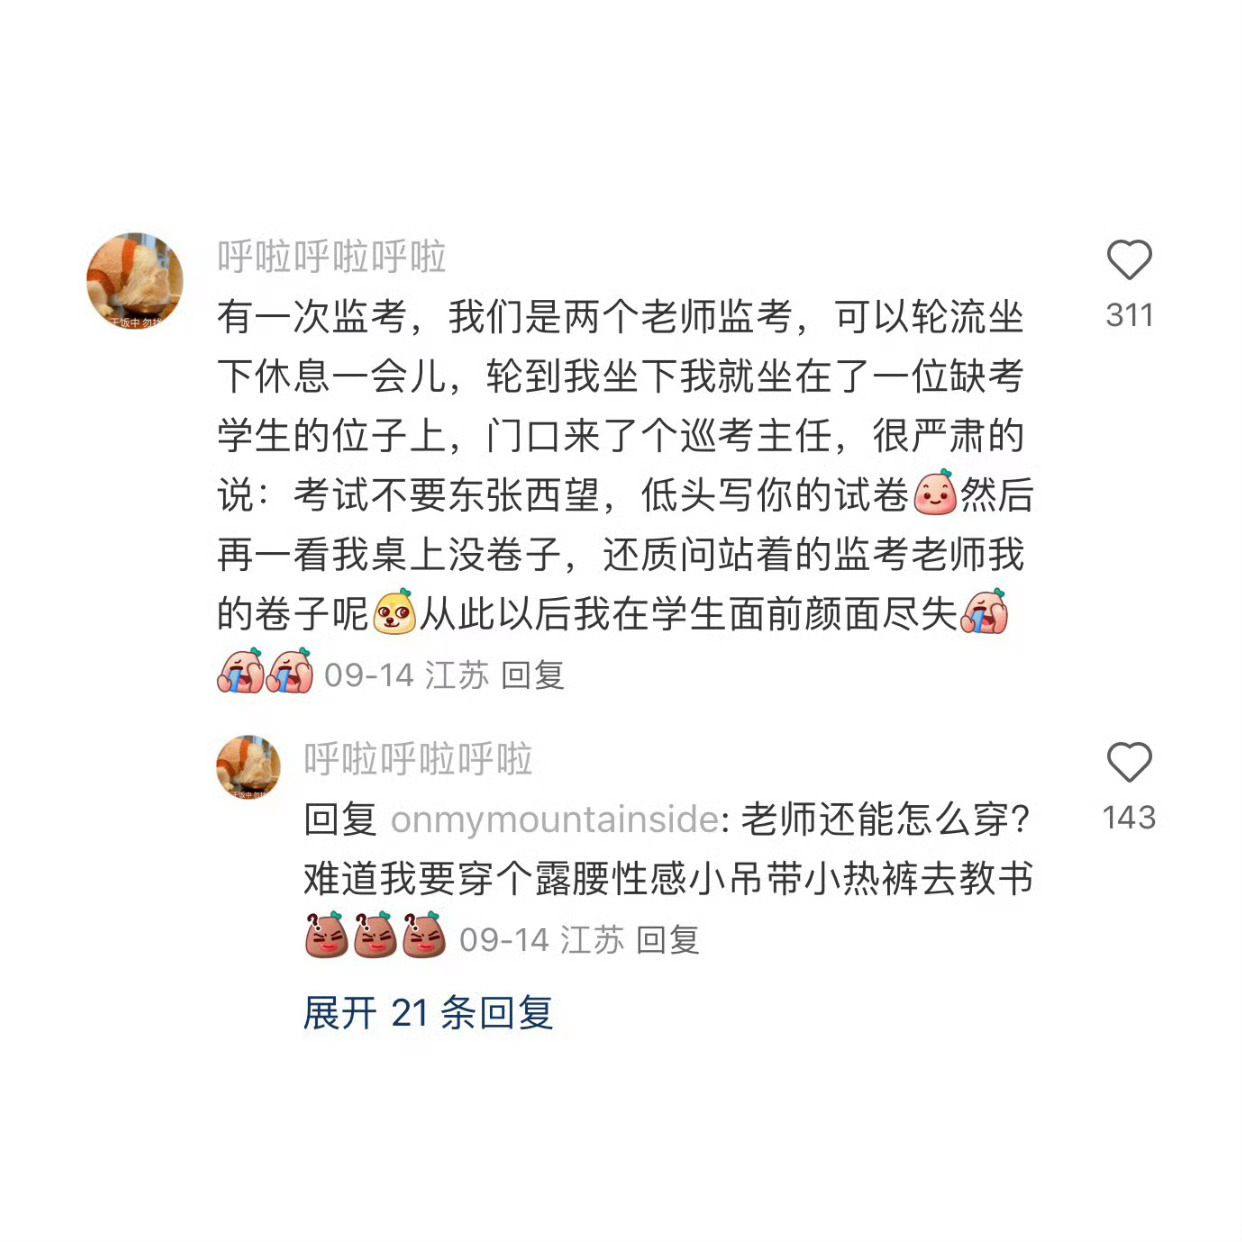Expand 展开 21 条回复
This screenshot has height=1242, width=1242.
428,1013
